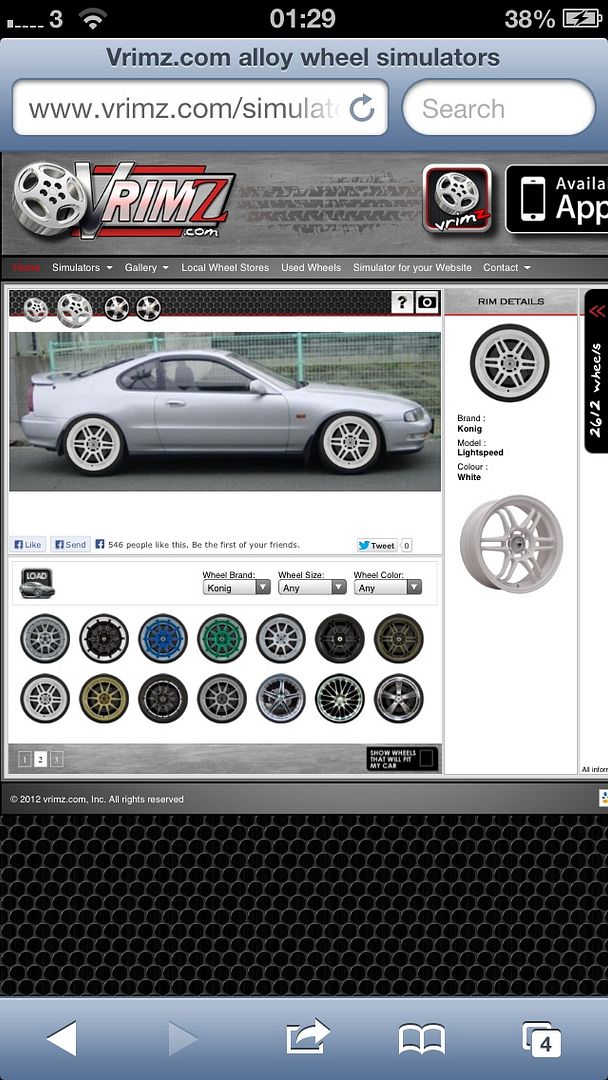Expand the Simulators menu
Screen dimensions: 608x1080
82,268
